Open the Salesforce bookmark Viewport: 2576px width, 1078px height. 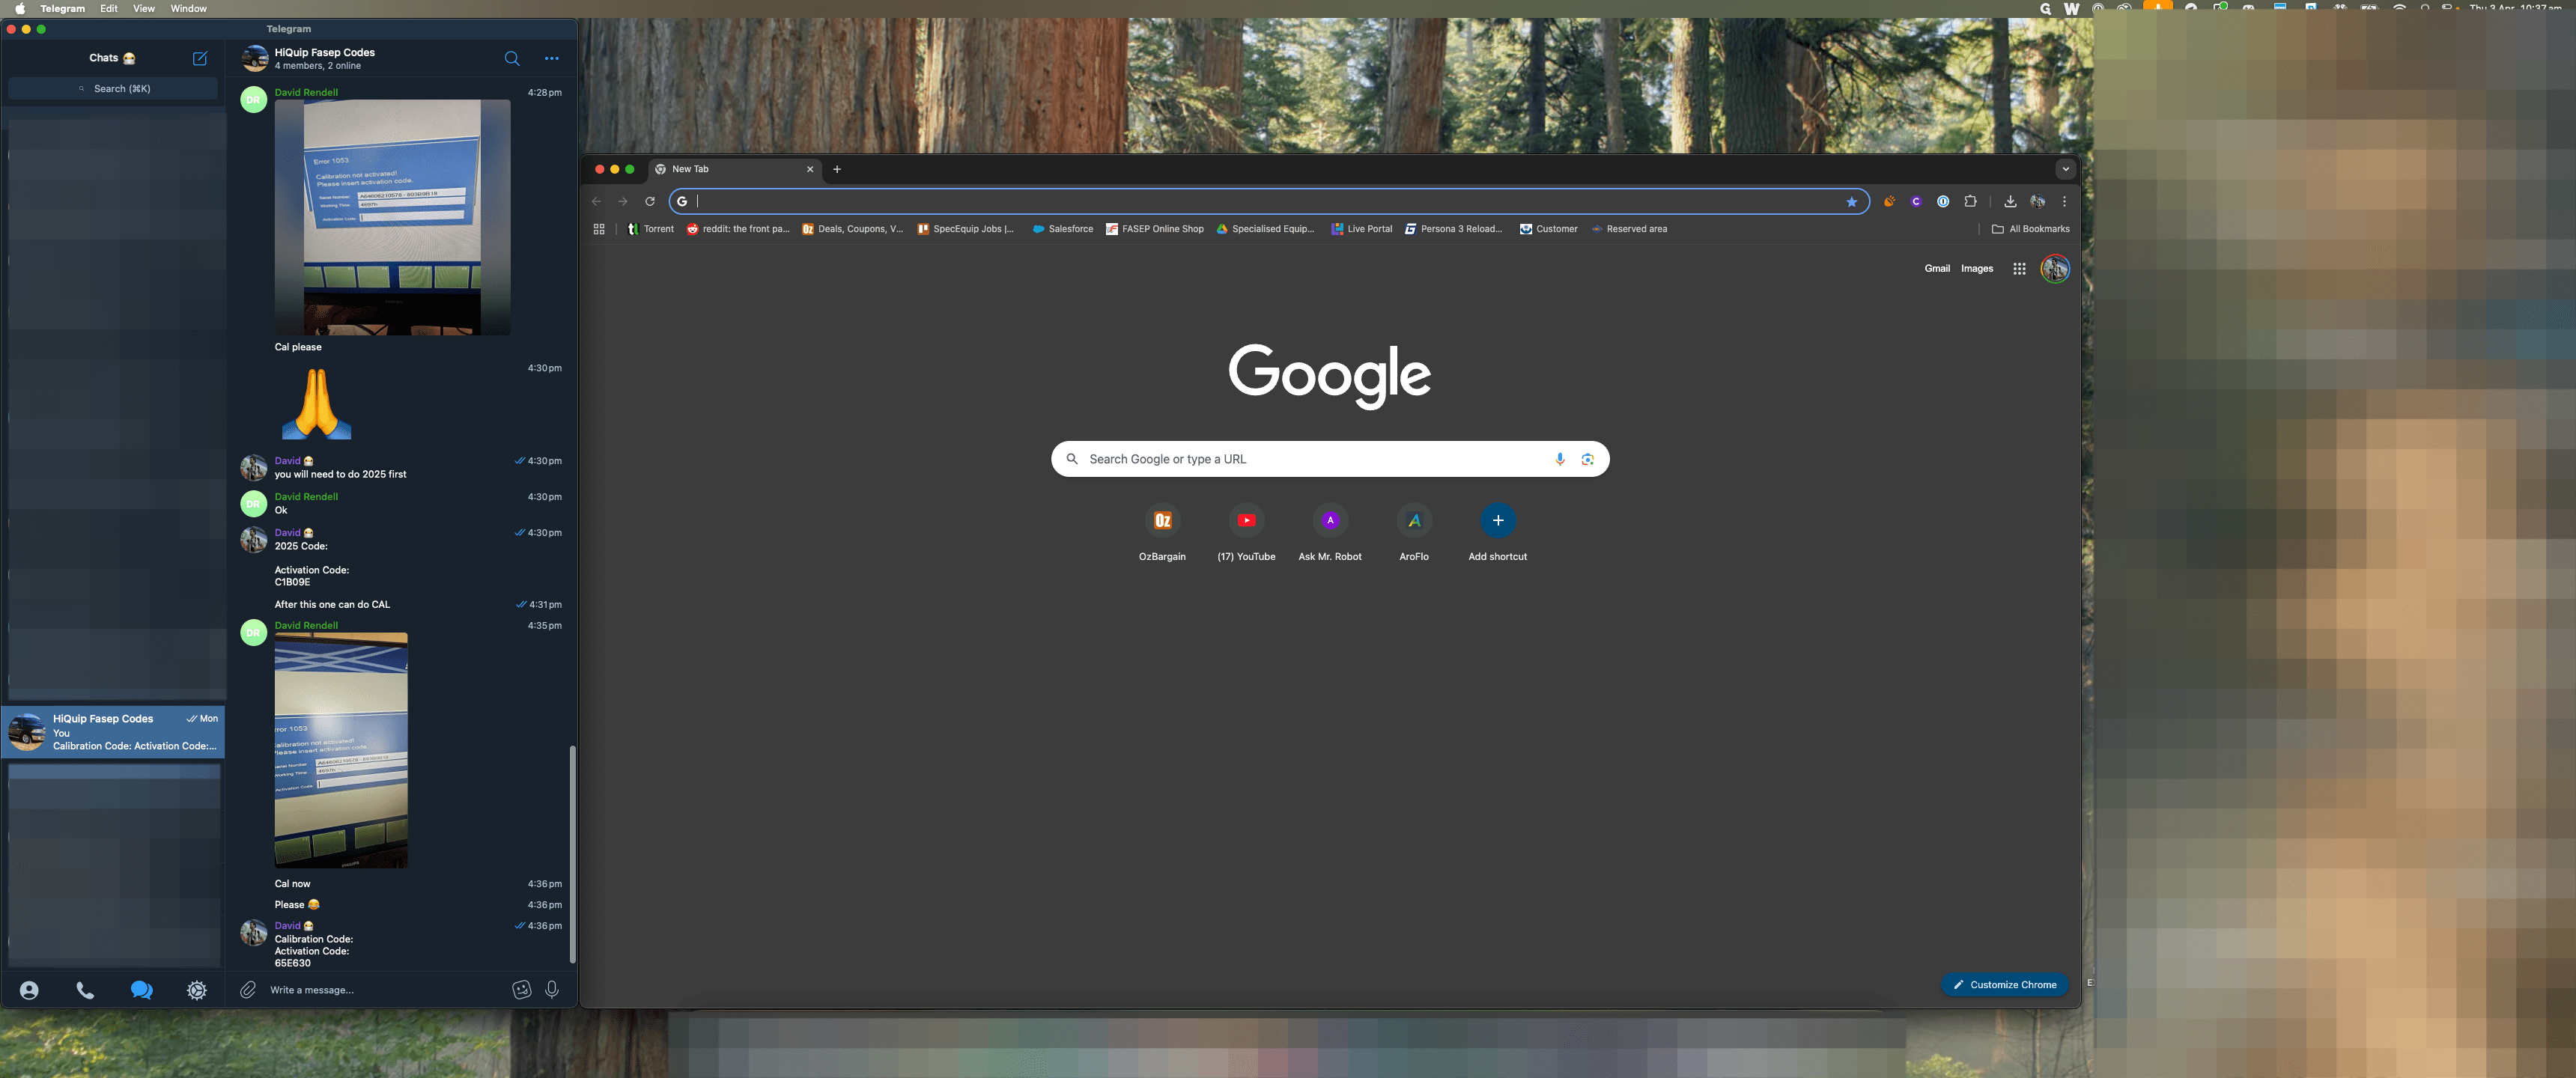1062,229
